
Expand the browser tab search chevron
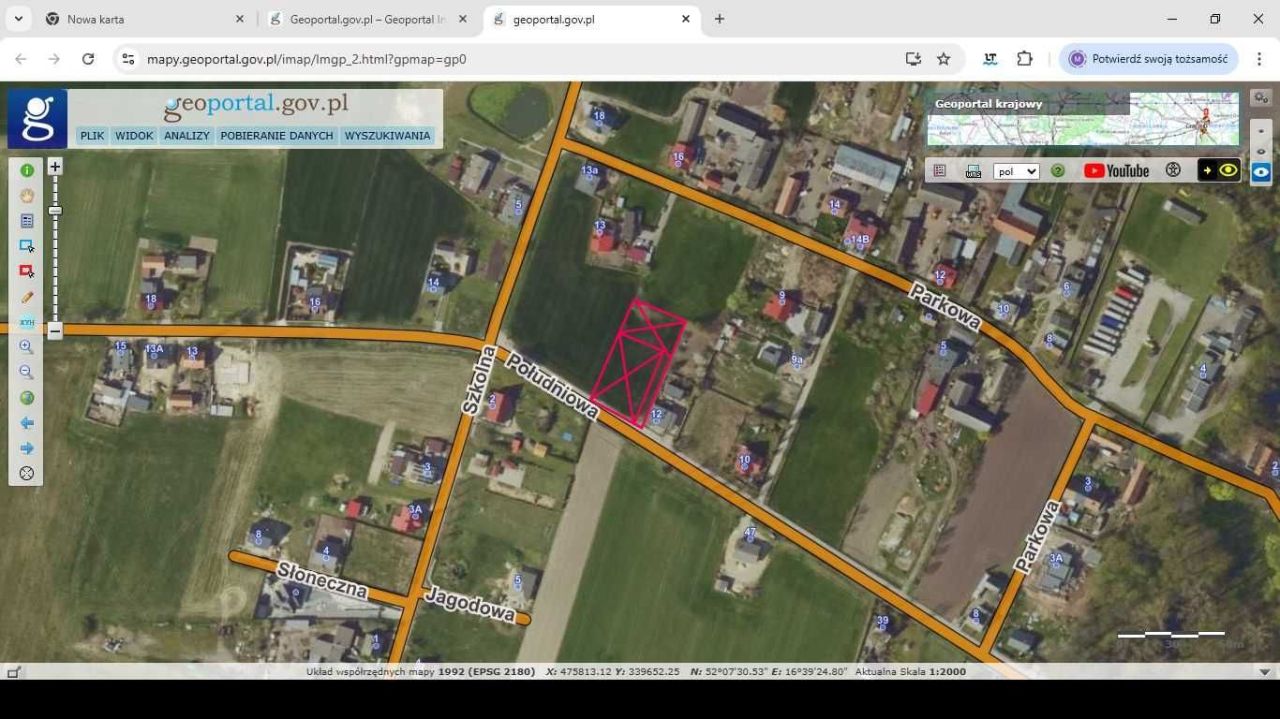pos(18,19)
